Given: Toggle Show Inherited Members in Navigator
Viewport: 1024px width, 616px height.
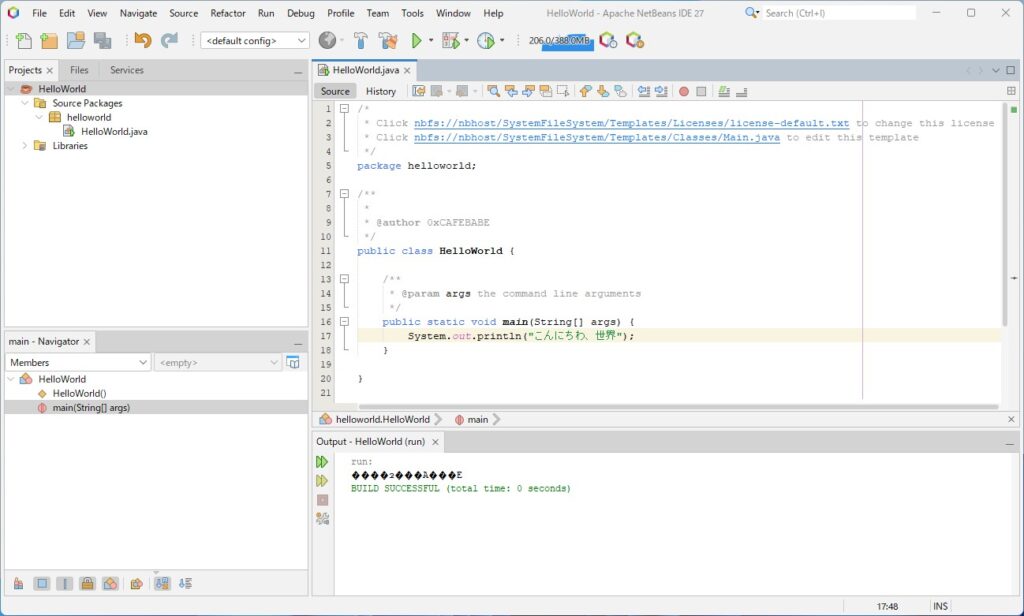Looking at the screenshot, I should [19, 583].
